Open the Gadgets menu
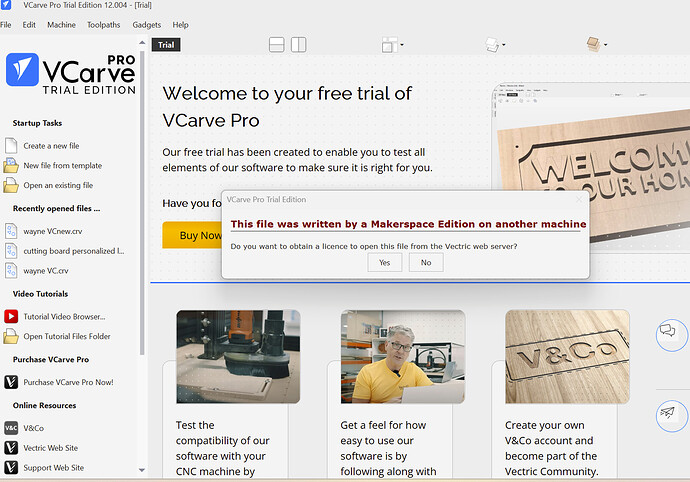 (x=146, y=24)
